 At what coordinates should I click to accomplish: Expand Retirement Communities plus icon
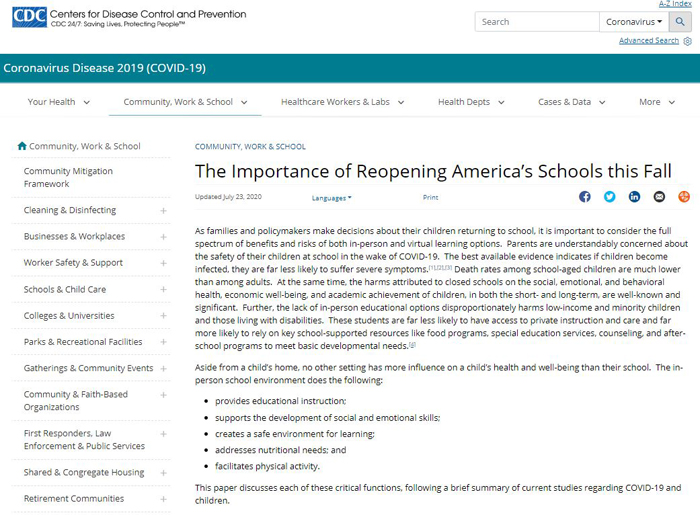(x=163, y=499)
